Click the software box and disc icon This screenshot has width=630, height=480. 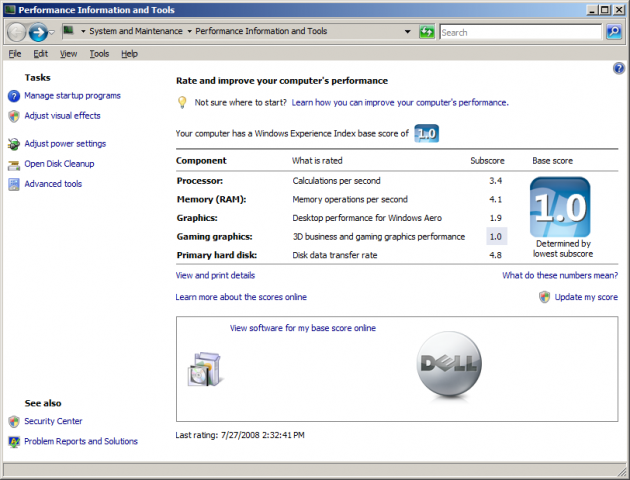pos(205,369)
